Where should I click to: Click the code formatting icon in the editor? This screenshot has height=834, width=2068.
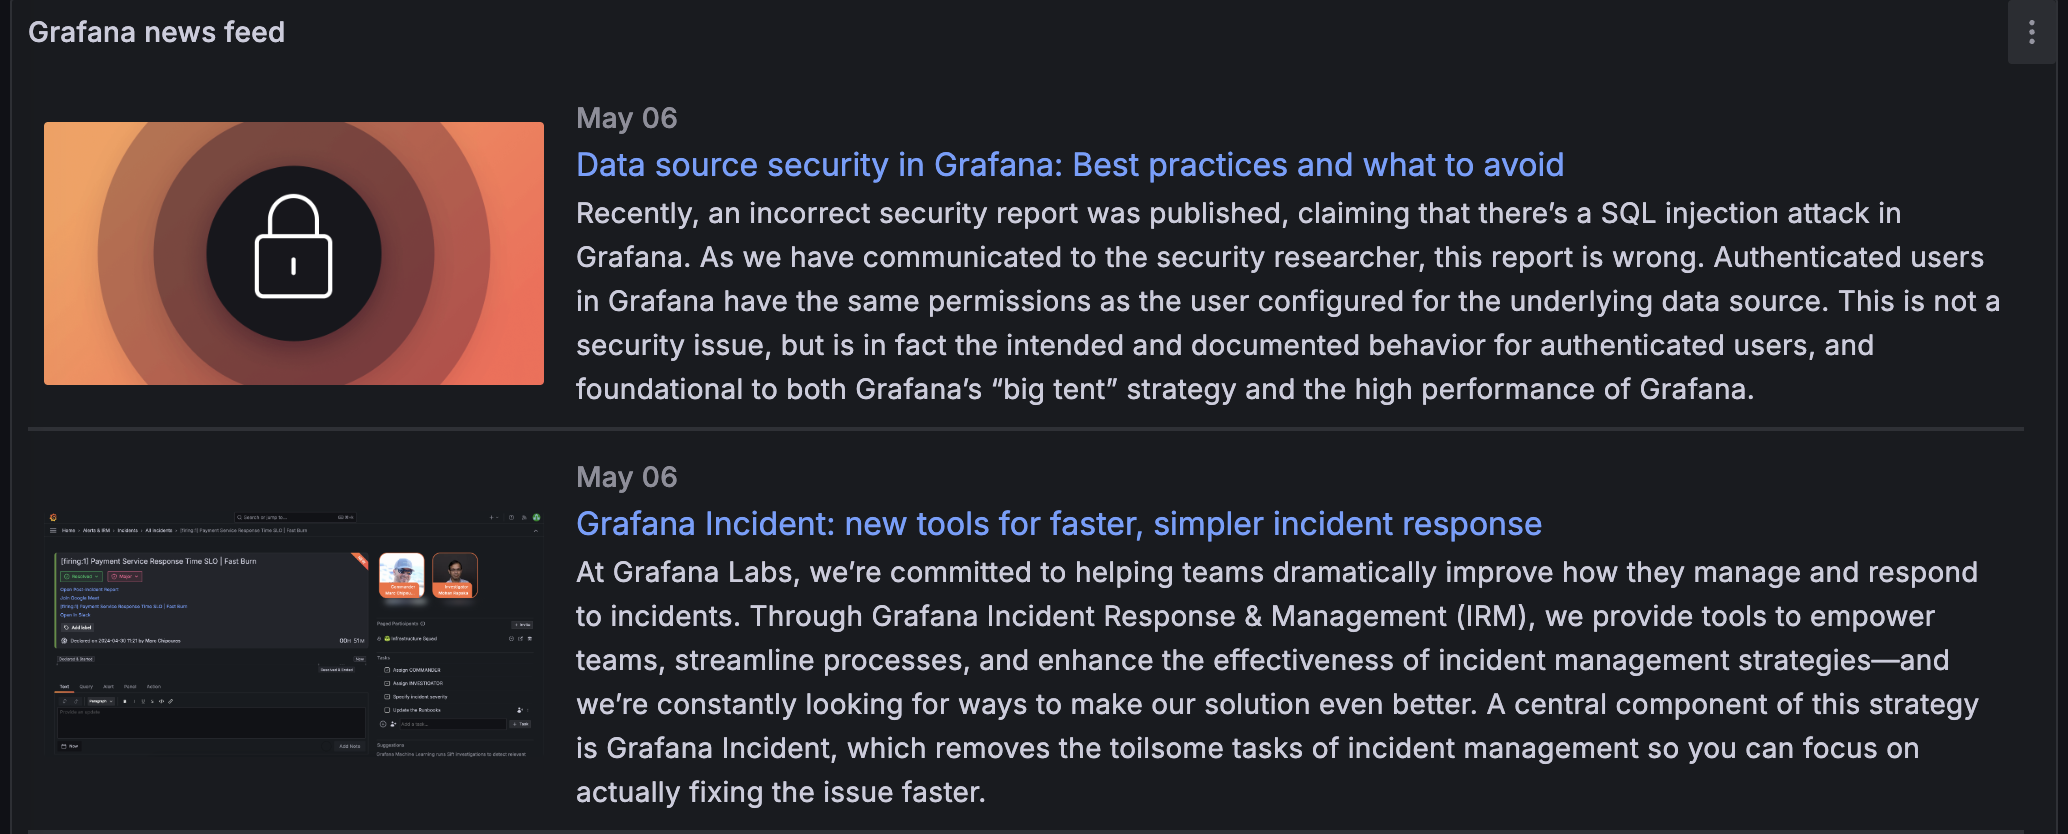coord(160,702)
